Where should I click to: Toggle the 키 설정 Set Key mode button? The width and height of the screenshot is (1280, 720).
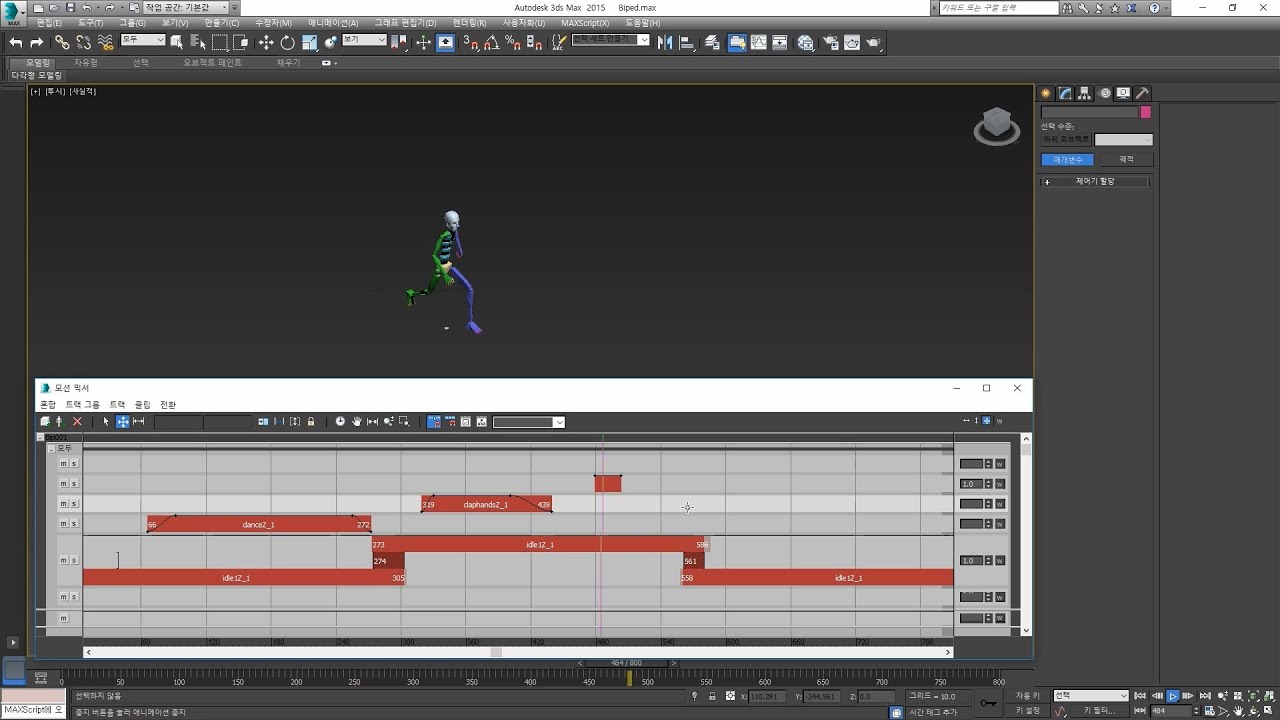[x=1028, y=711]
